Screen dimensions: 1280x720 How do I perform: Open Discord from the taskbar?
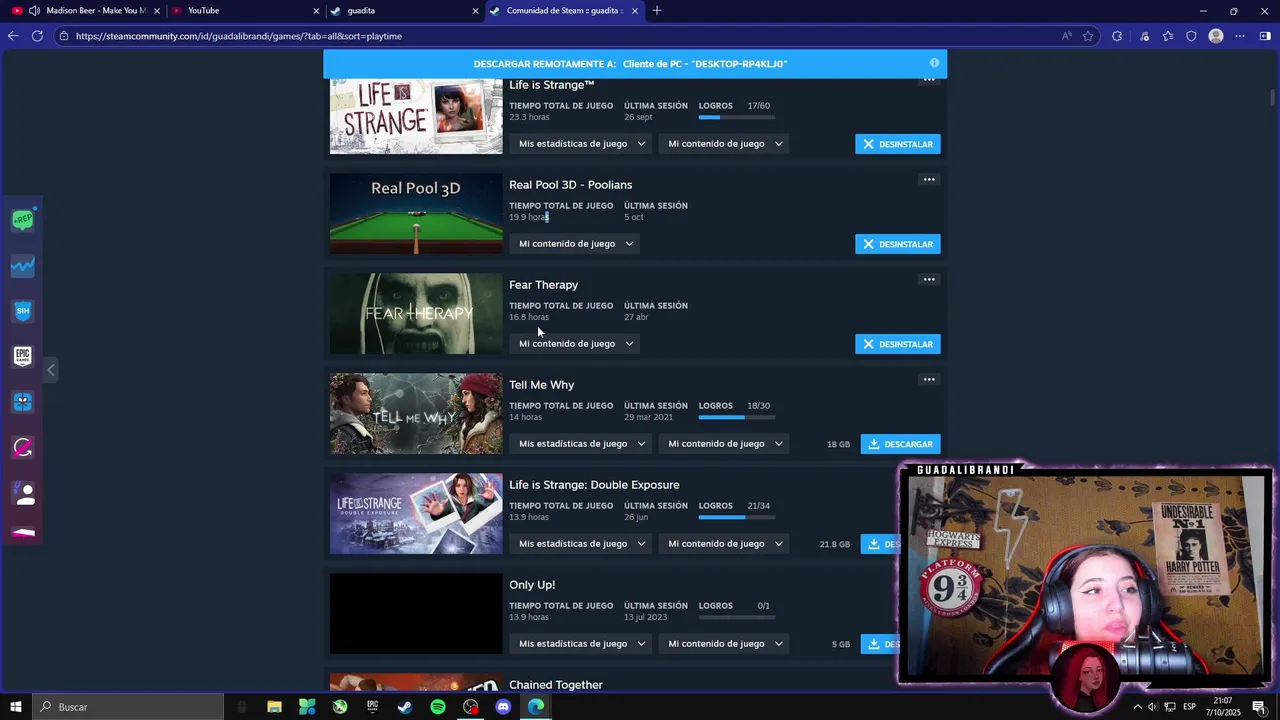[x=503, y=707]
